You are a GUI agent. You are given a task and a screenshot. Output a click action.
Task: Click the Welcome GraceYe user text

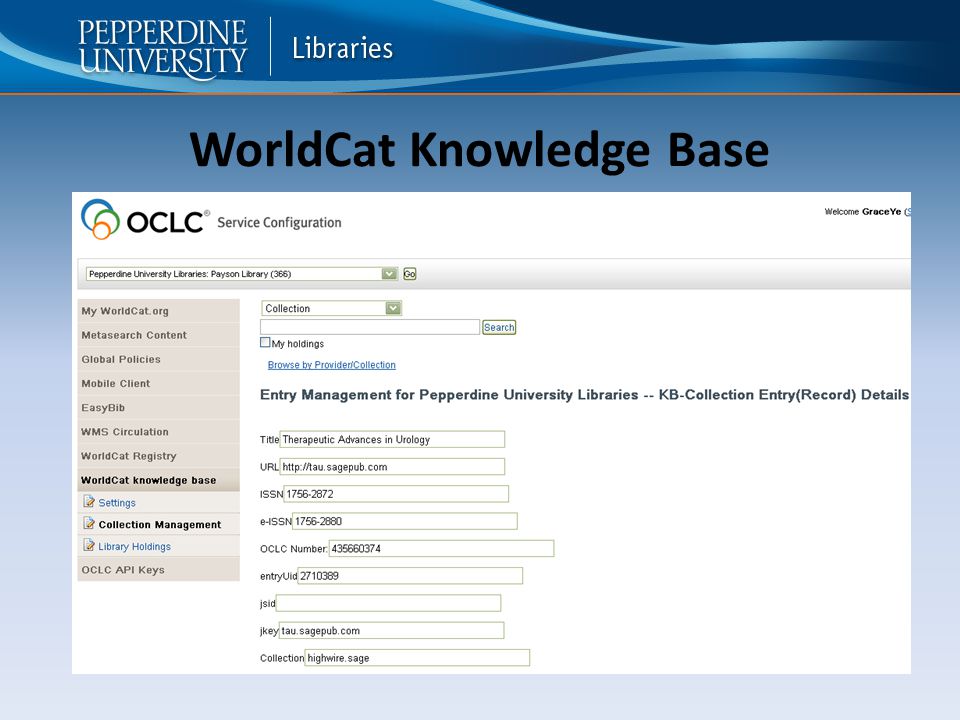point(863,212)
